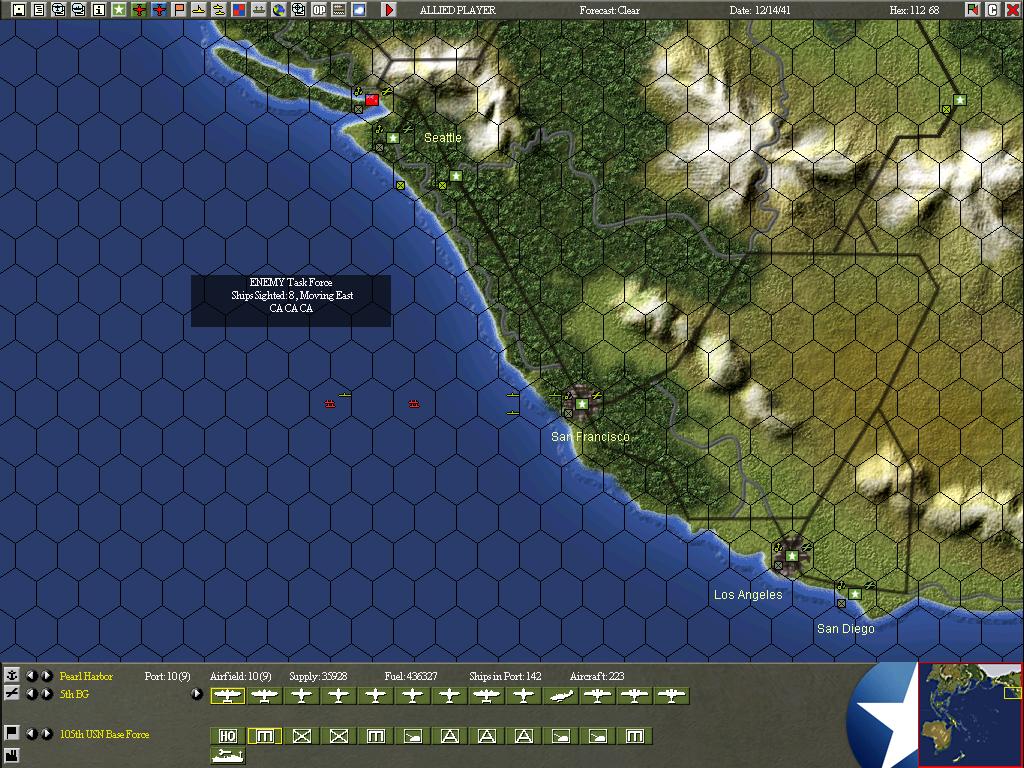Select the yellow-outlined land unit icon after HQ

[x=264, y=736]
